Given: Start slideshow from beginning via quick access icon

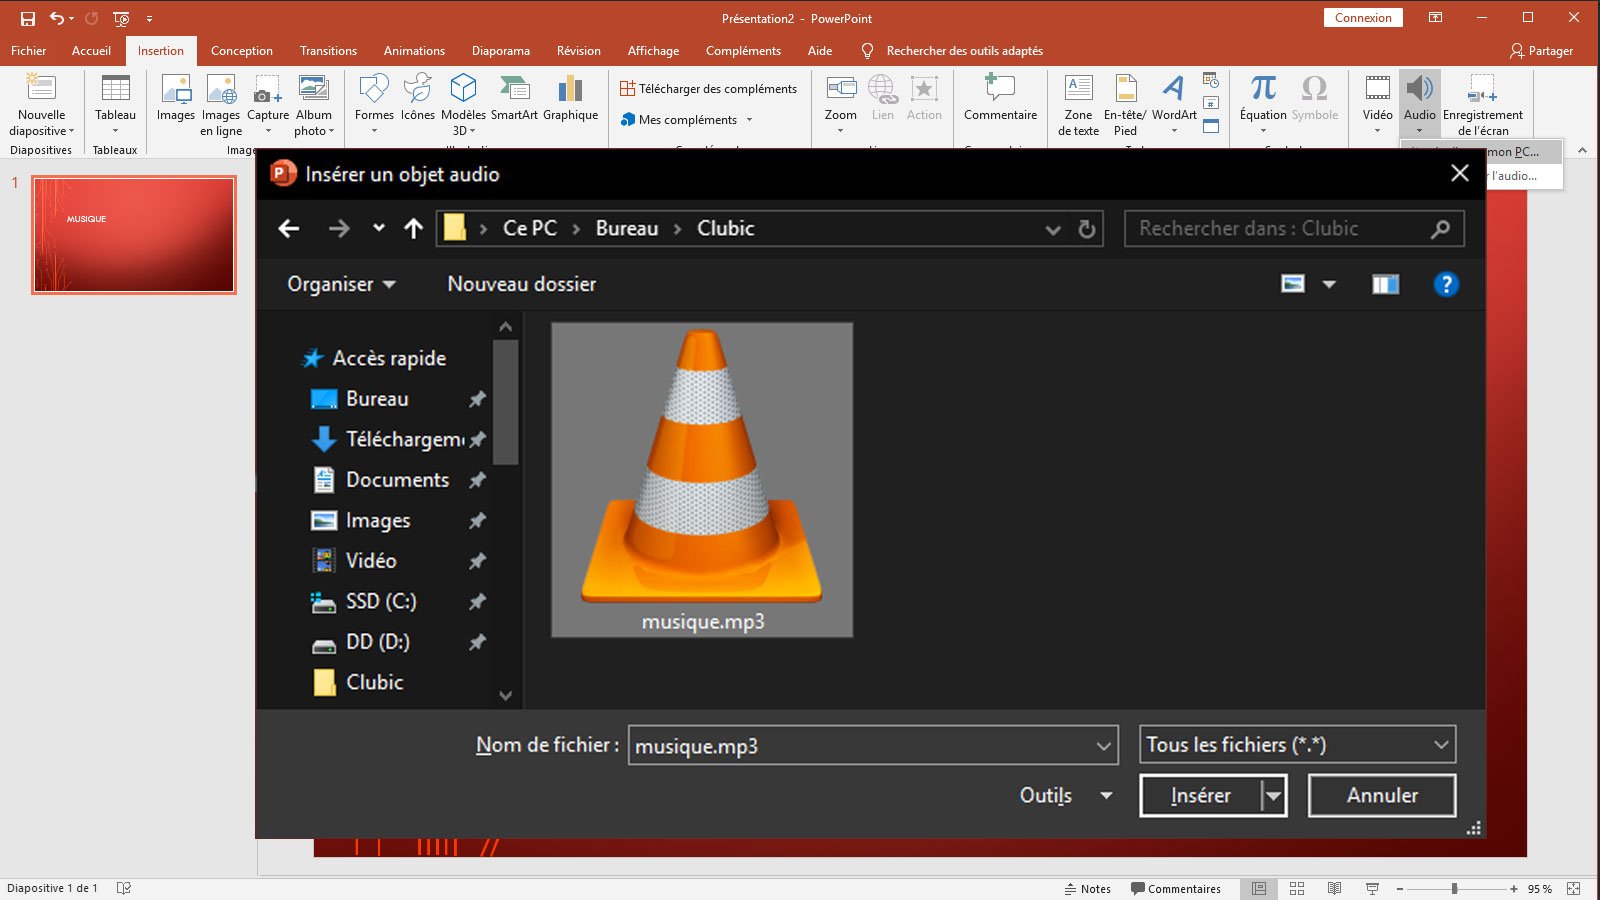Looking at the screenshot, I should pos(121,18).
